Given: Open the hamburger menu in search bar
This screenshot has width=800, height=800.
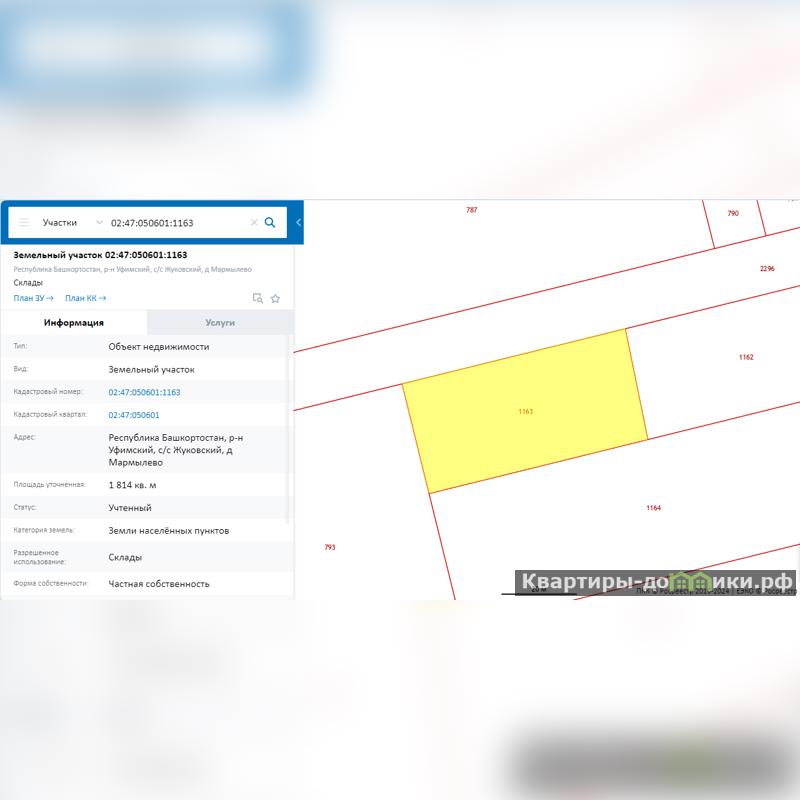Looking at the screenshot, I should click(24, 222).
